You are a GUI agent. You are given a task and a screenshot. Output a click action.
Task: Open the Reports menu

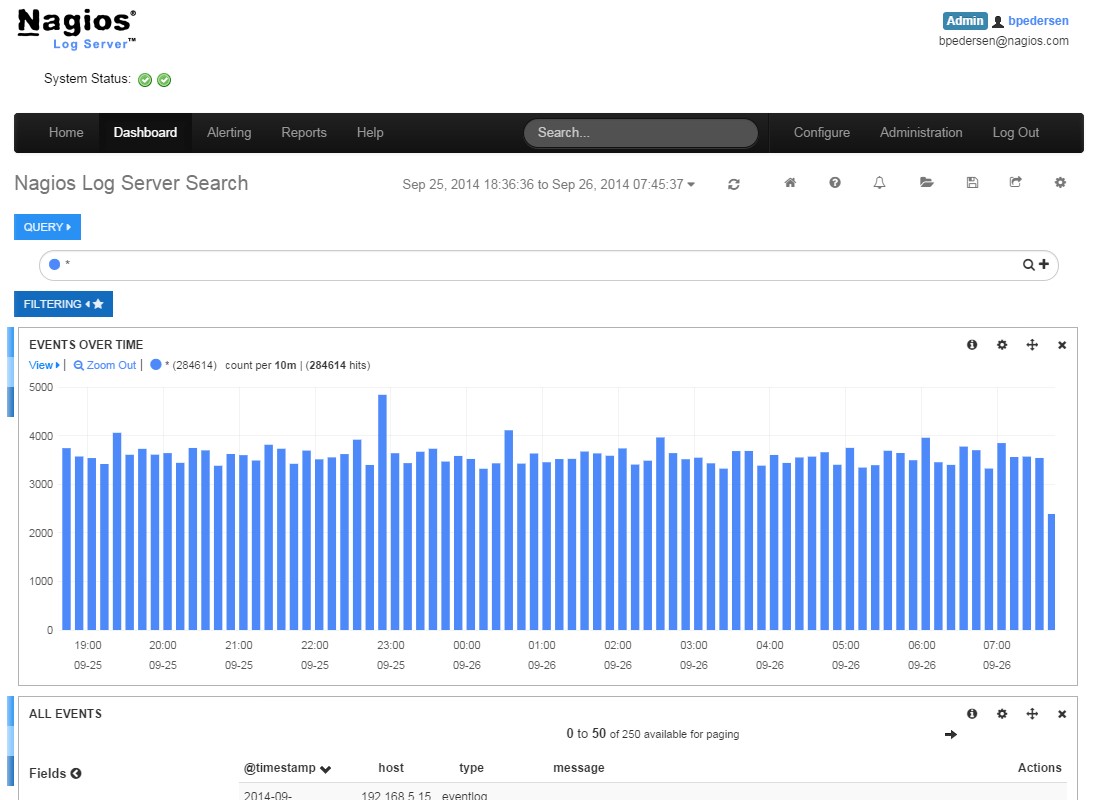click(x=304, y=133)
